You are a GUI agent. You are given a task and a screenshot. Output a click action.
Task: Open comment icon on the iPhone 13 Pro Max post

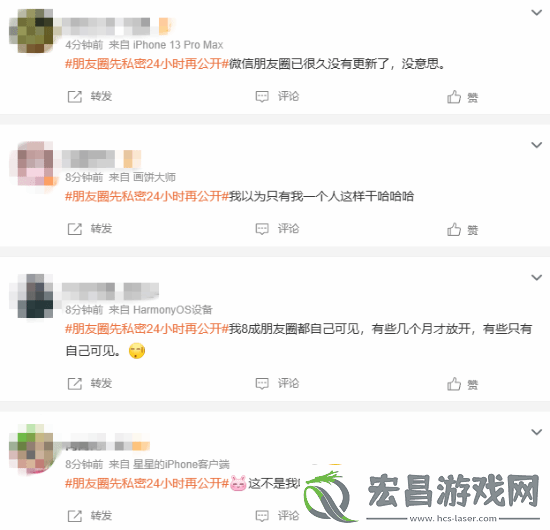click(x=262, y=96)
